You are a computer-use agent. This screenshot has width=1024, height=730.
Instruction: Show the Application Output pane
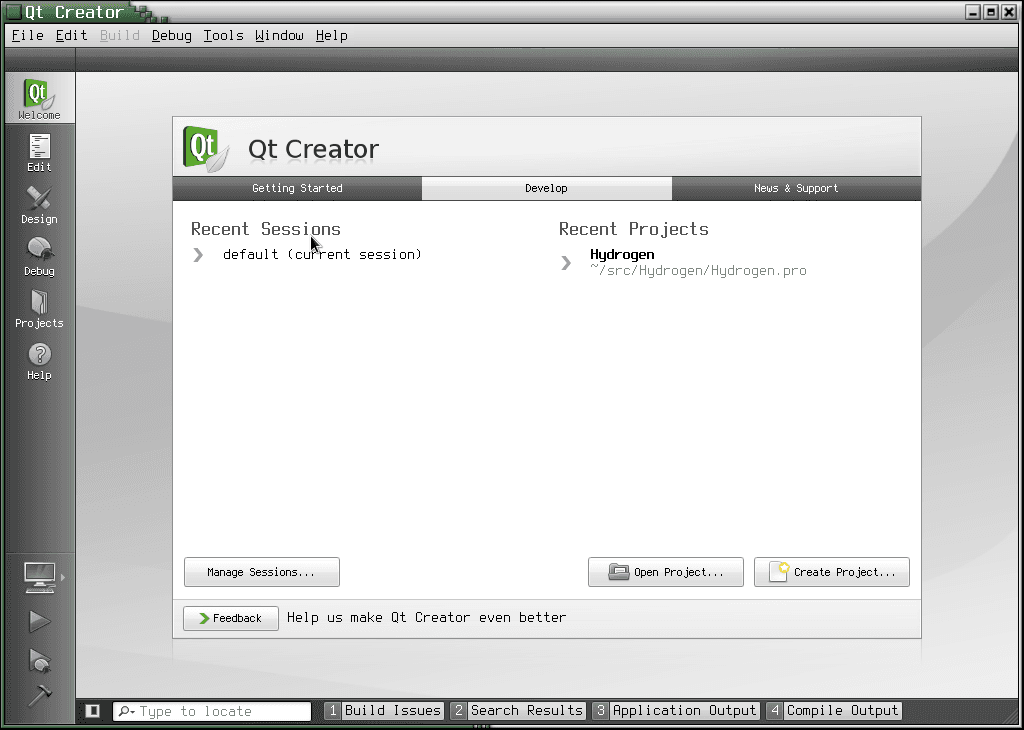[676, 710]
